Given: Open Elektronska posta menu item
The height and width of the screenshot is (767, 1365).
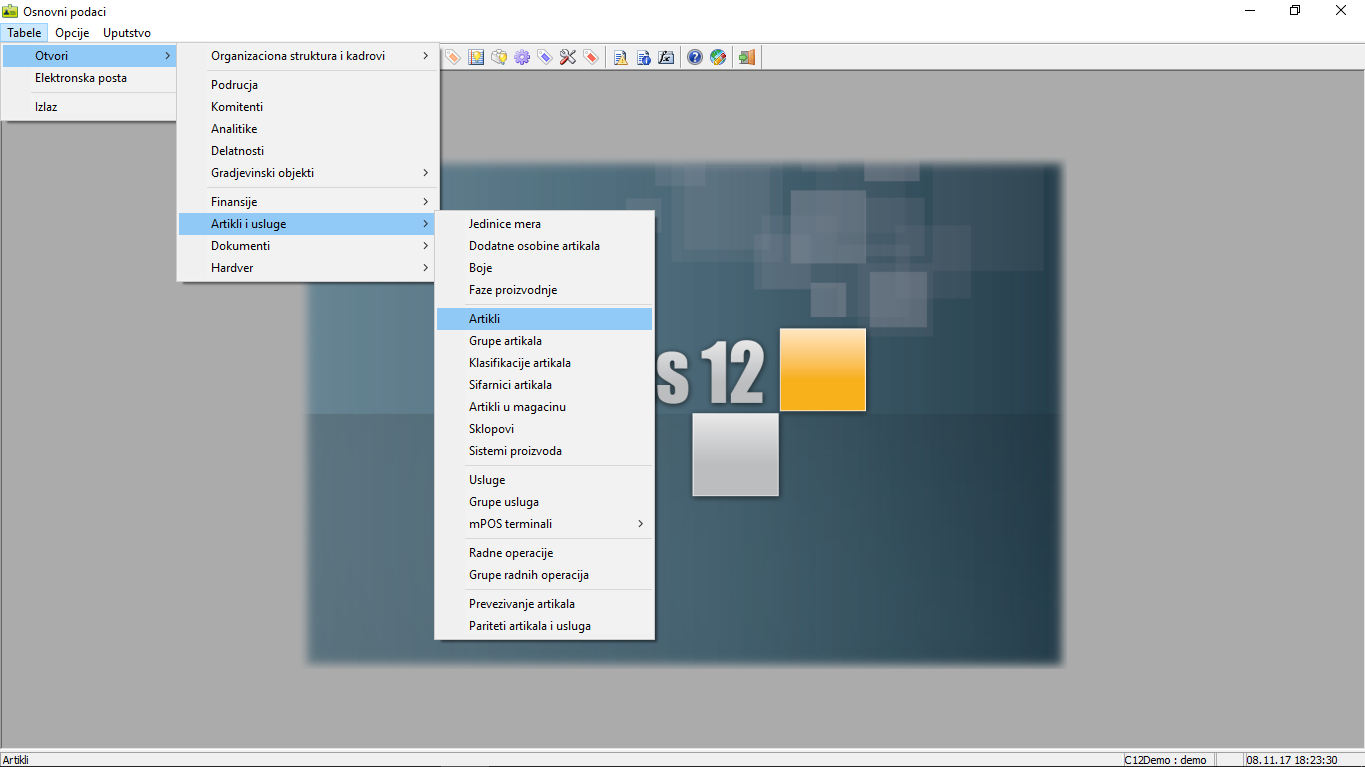Looking at the screenshot, I should click(x=81, y=78).
